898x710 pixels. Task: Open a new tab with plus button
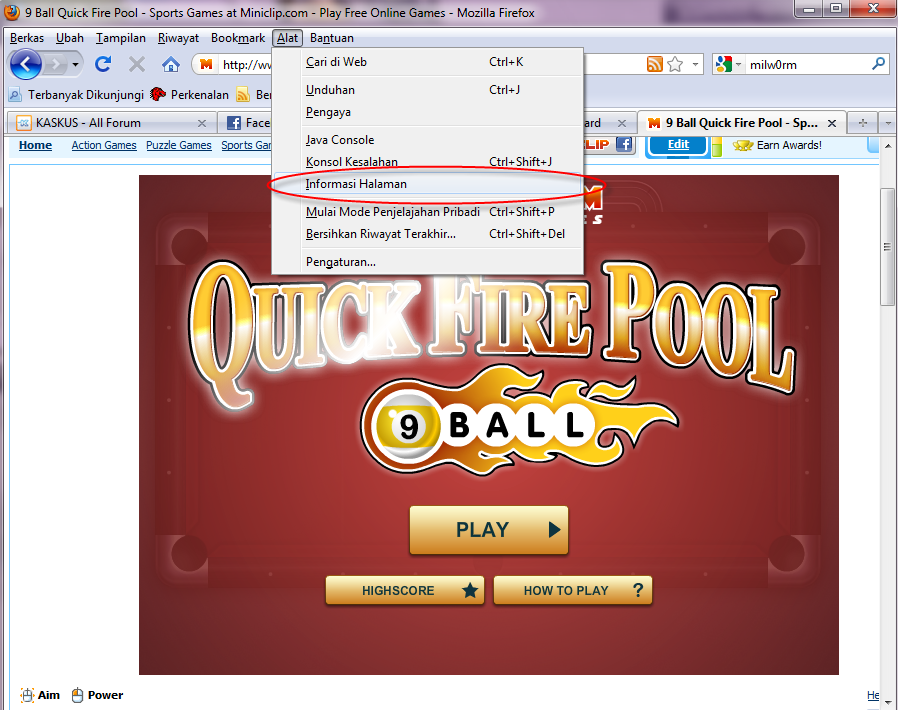863,123
